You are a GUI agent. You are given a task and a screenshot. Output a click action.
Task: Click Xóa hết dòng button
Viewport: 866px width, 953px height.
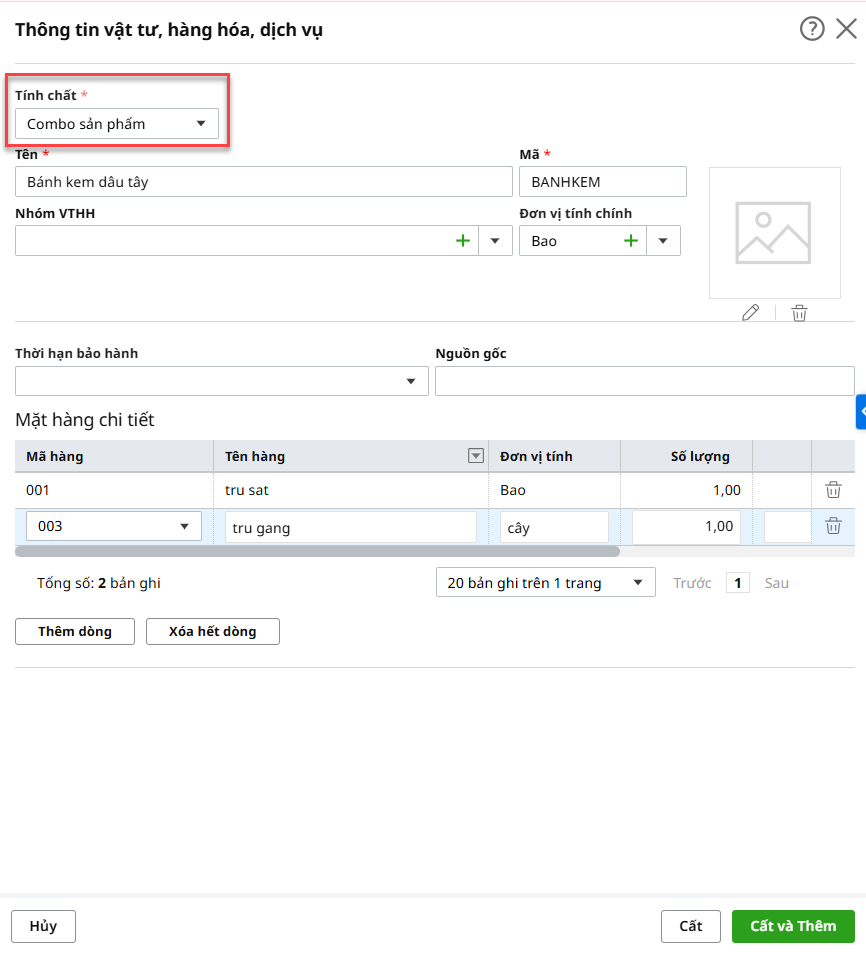[x=212, y=632]
